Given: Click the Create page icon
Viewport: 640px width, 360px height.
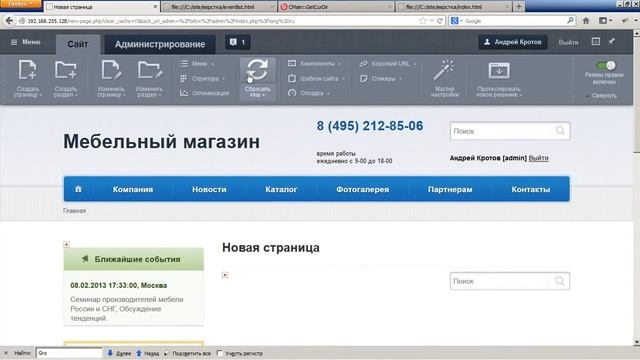Looking at the screenshot, I should pos(27,70).
